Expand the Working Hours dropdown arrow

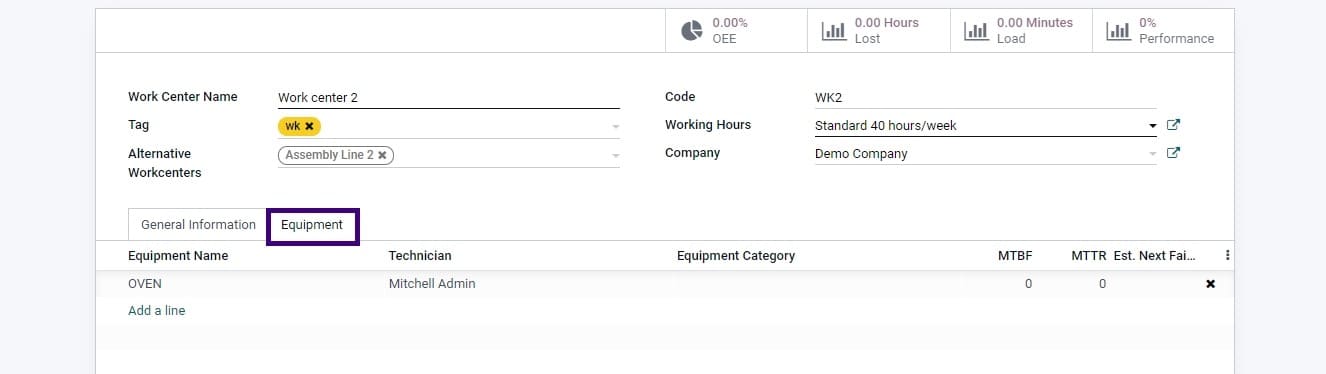coord(1152,126)
